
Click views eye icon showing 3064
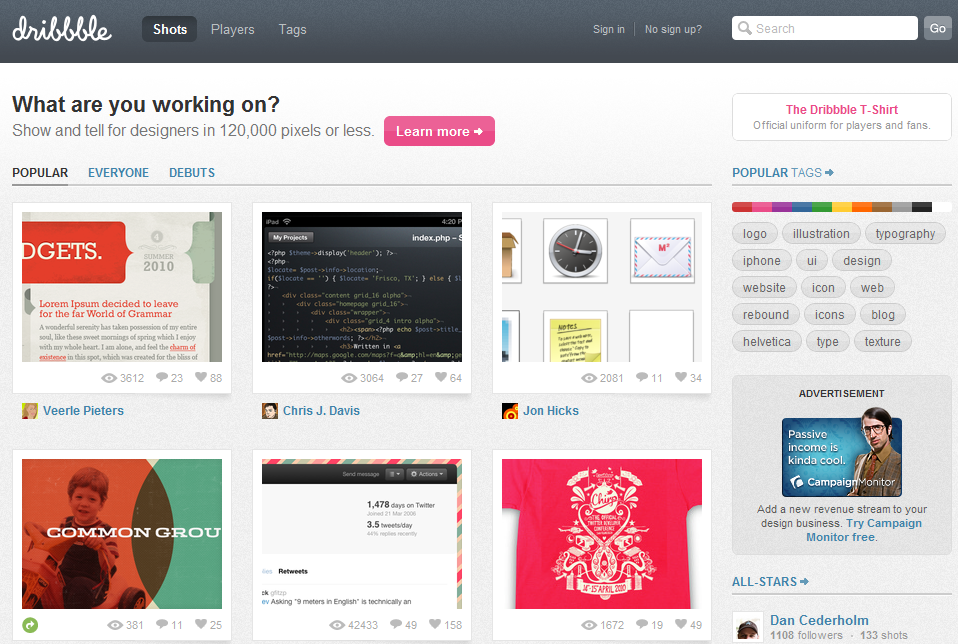click(x=349, y=378)
